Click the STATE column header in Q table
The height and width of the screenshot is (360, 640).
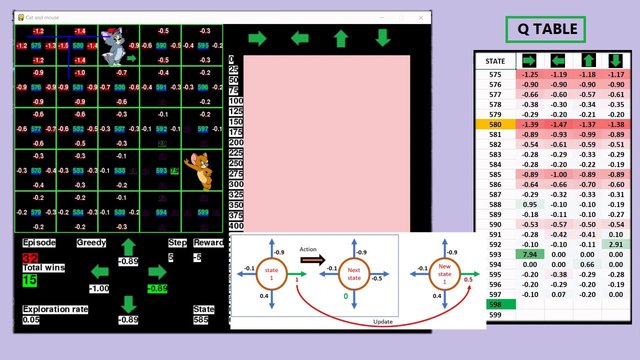(x=495, y=61)
